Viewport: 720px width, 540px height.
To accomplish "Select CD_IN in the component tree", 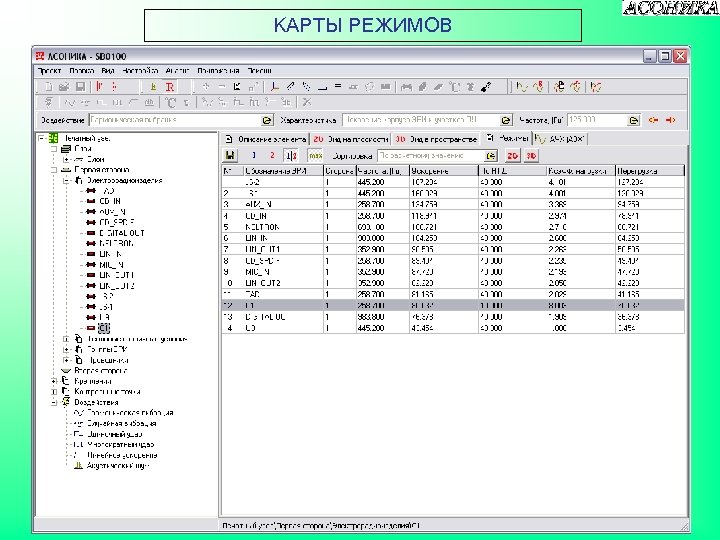I will (110, 201).
